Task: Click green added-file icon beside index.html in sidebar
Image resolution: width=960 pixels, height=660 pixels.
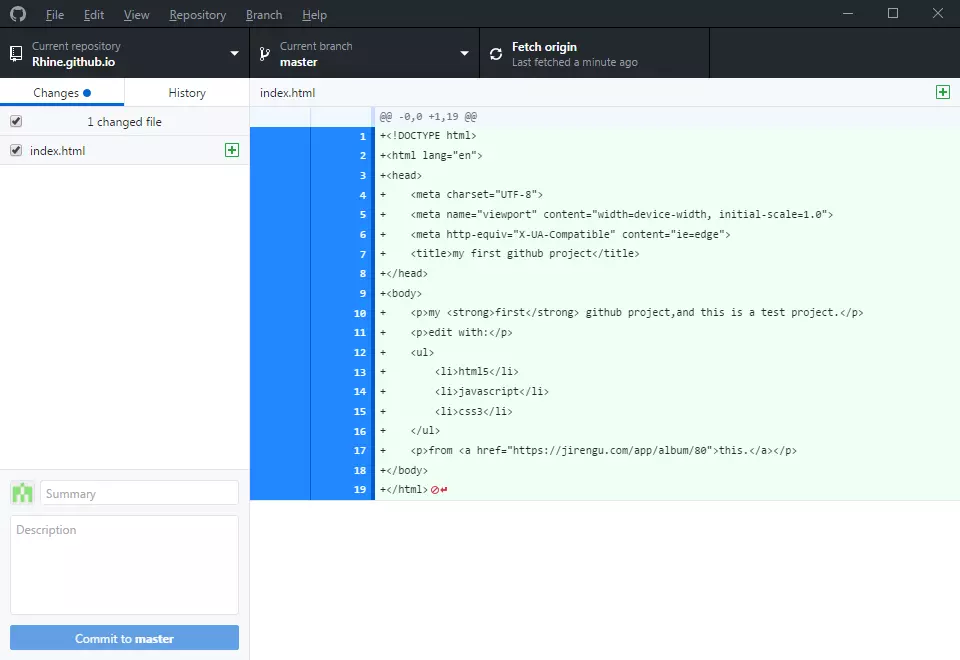Action: [232, 150]
